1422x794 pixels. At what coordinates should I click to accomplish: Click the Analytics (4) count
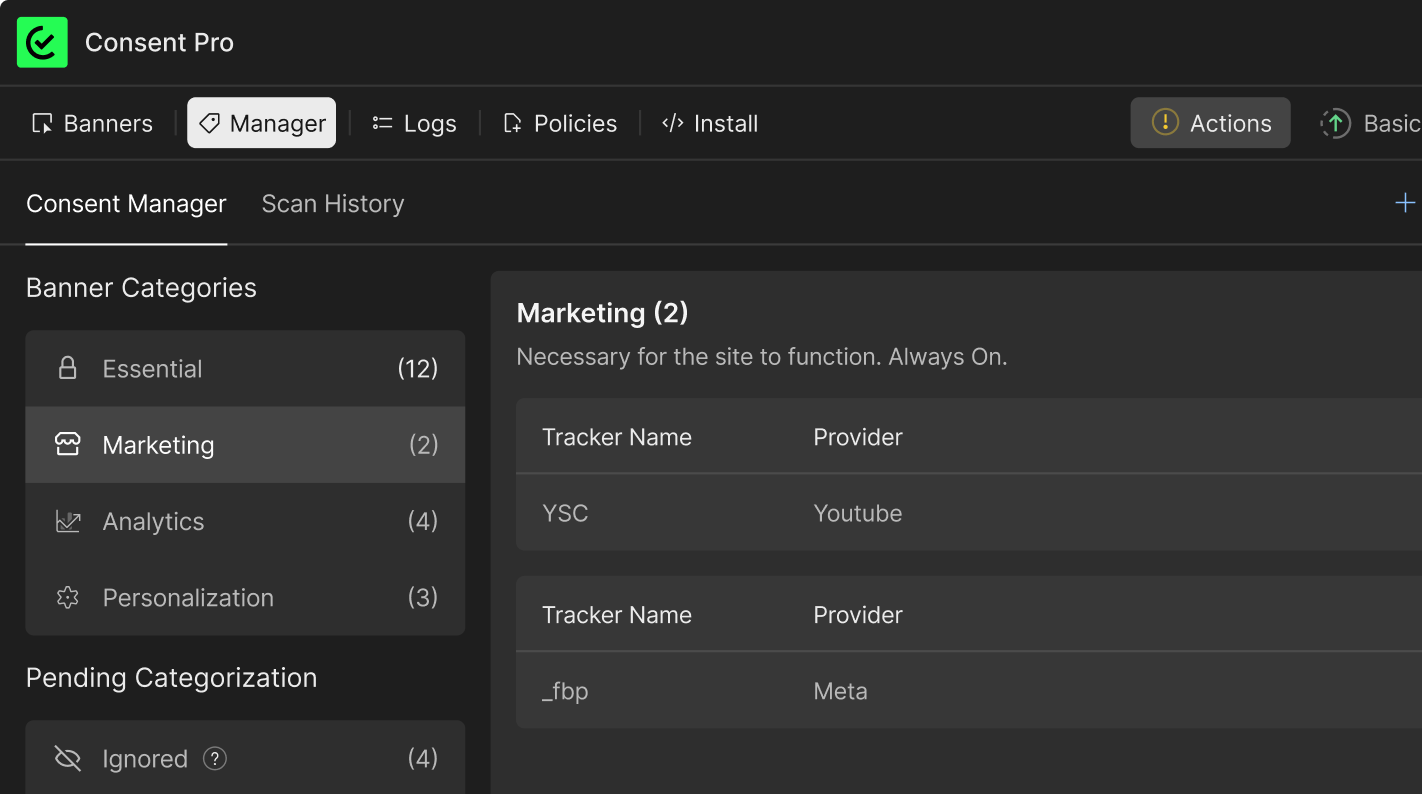click(x=423, y=521)
